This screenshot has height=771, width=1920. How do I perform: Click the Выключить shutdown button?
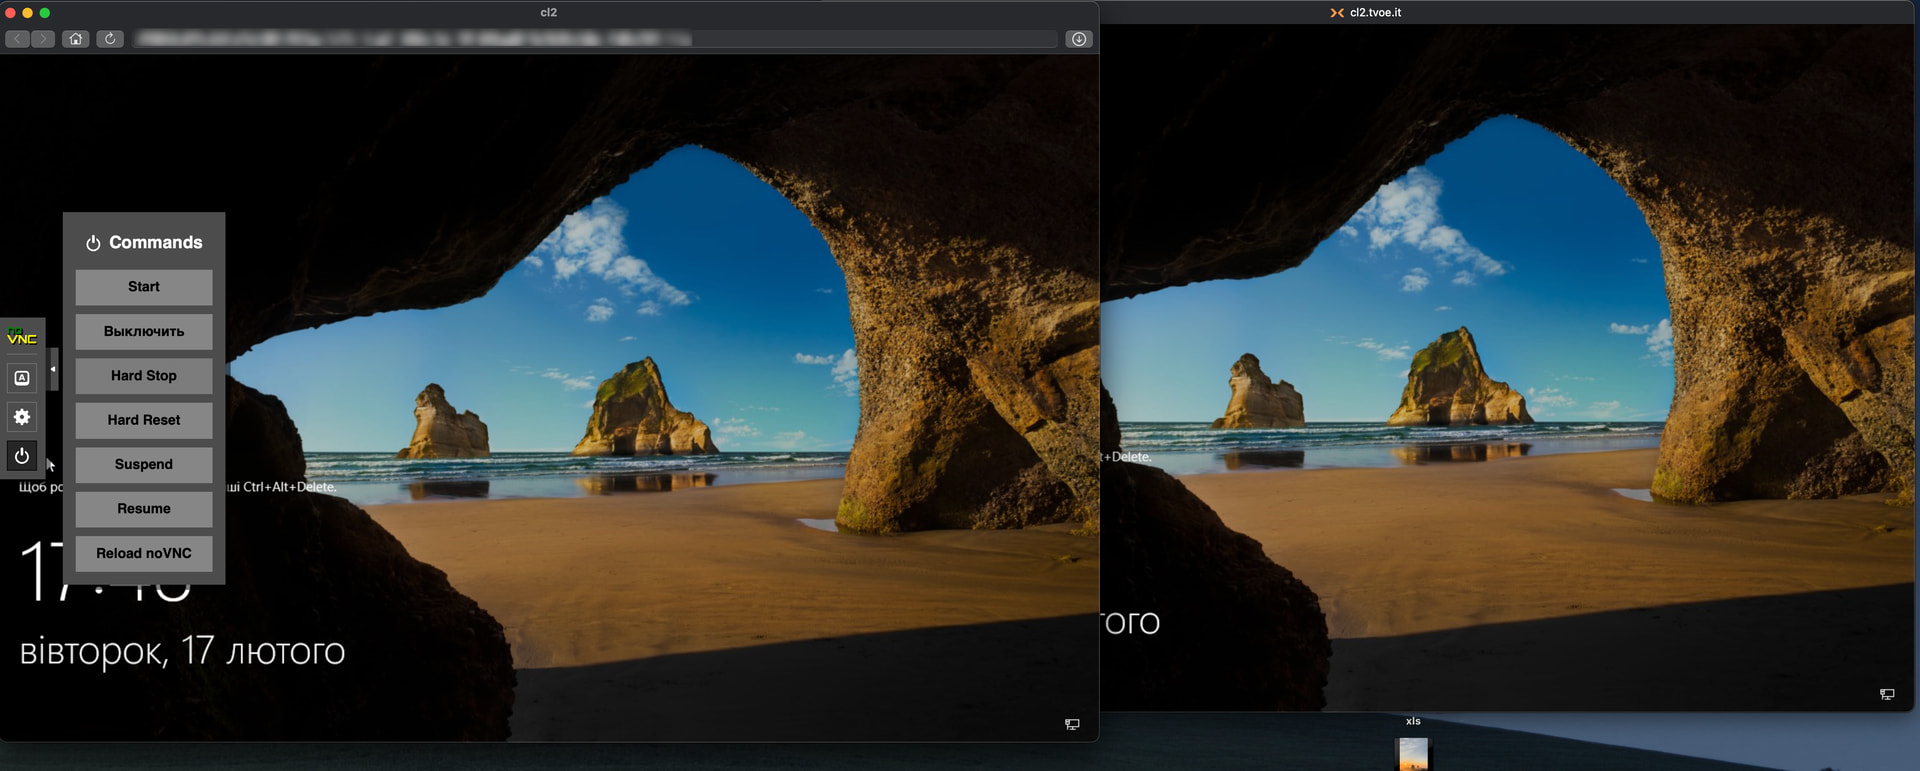click(x=144, y=332)
